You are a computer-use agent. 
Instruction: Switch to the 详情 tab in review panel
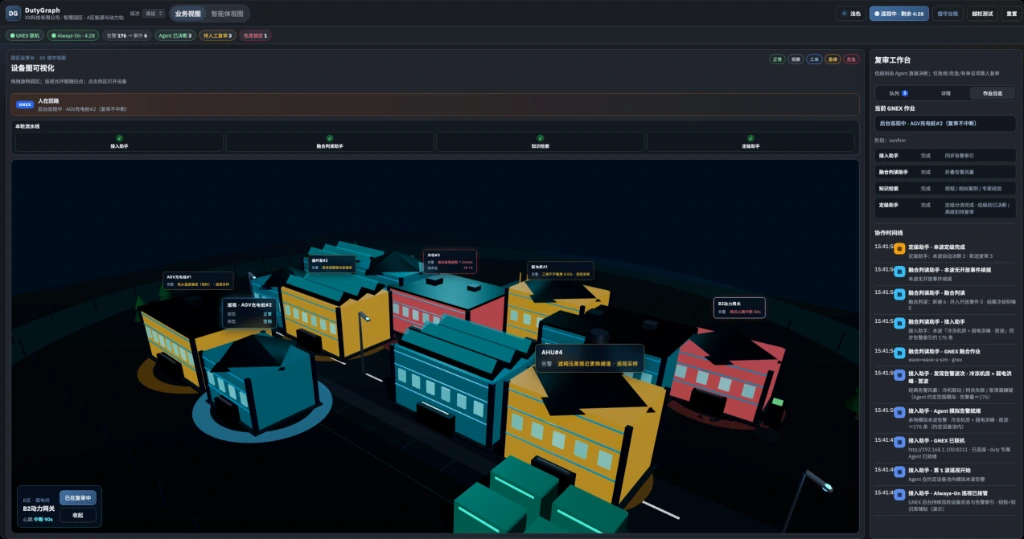click(x=946, y=93)
